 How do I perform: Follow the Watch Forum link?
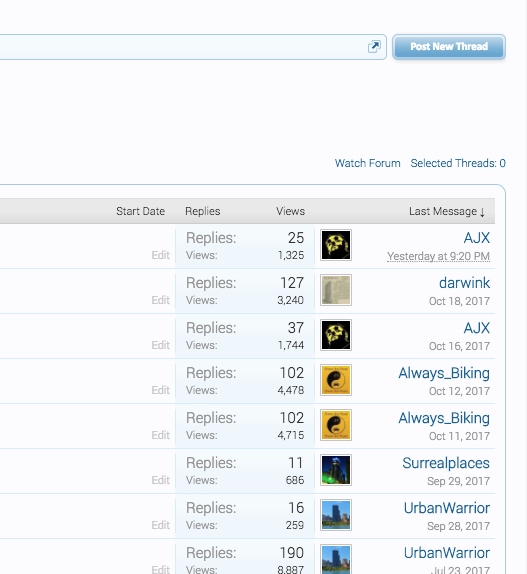(367, 163)
